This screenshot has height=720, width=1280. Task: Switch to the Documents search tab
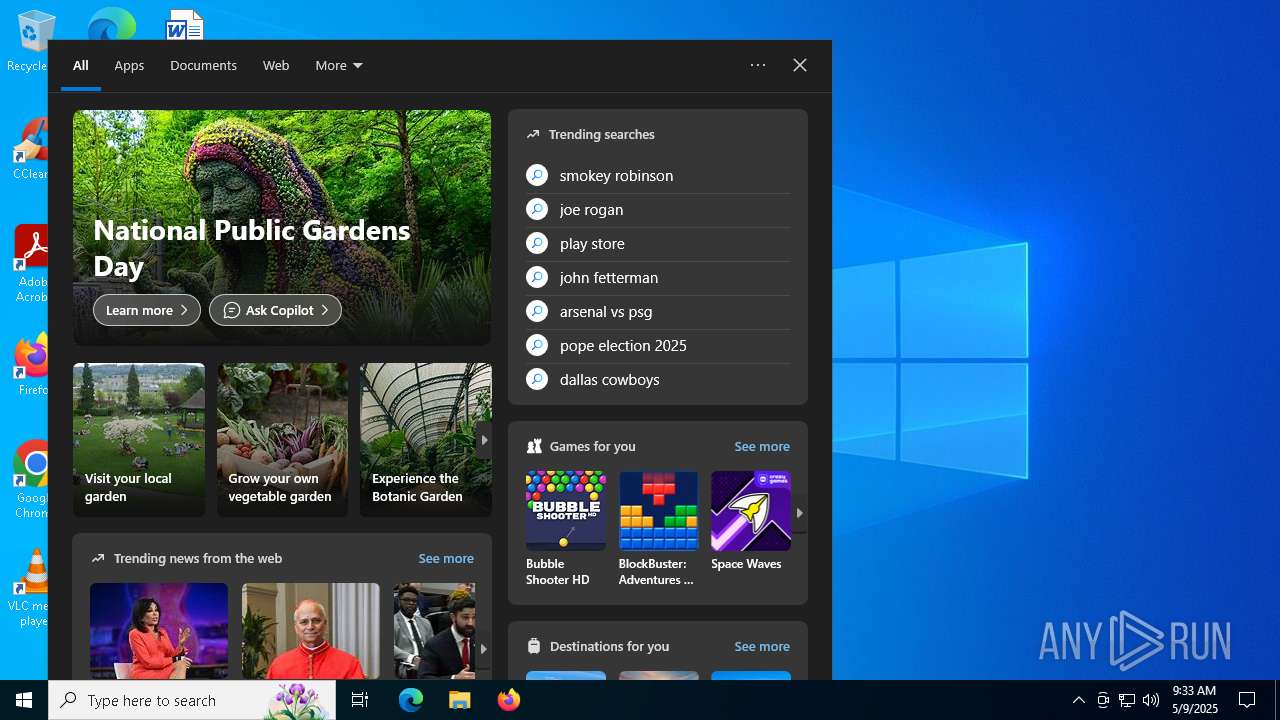tap(203, 65)
